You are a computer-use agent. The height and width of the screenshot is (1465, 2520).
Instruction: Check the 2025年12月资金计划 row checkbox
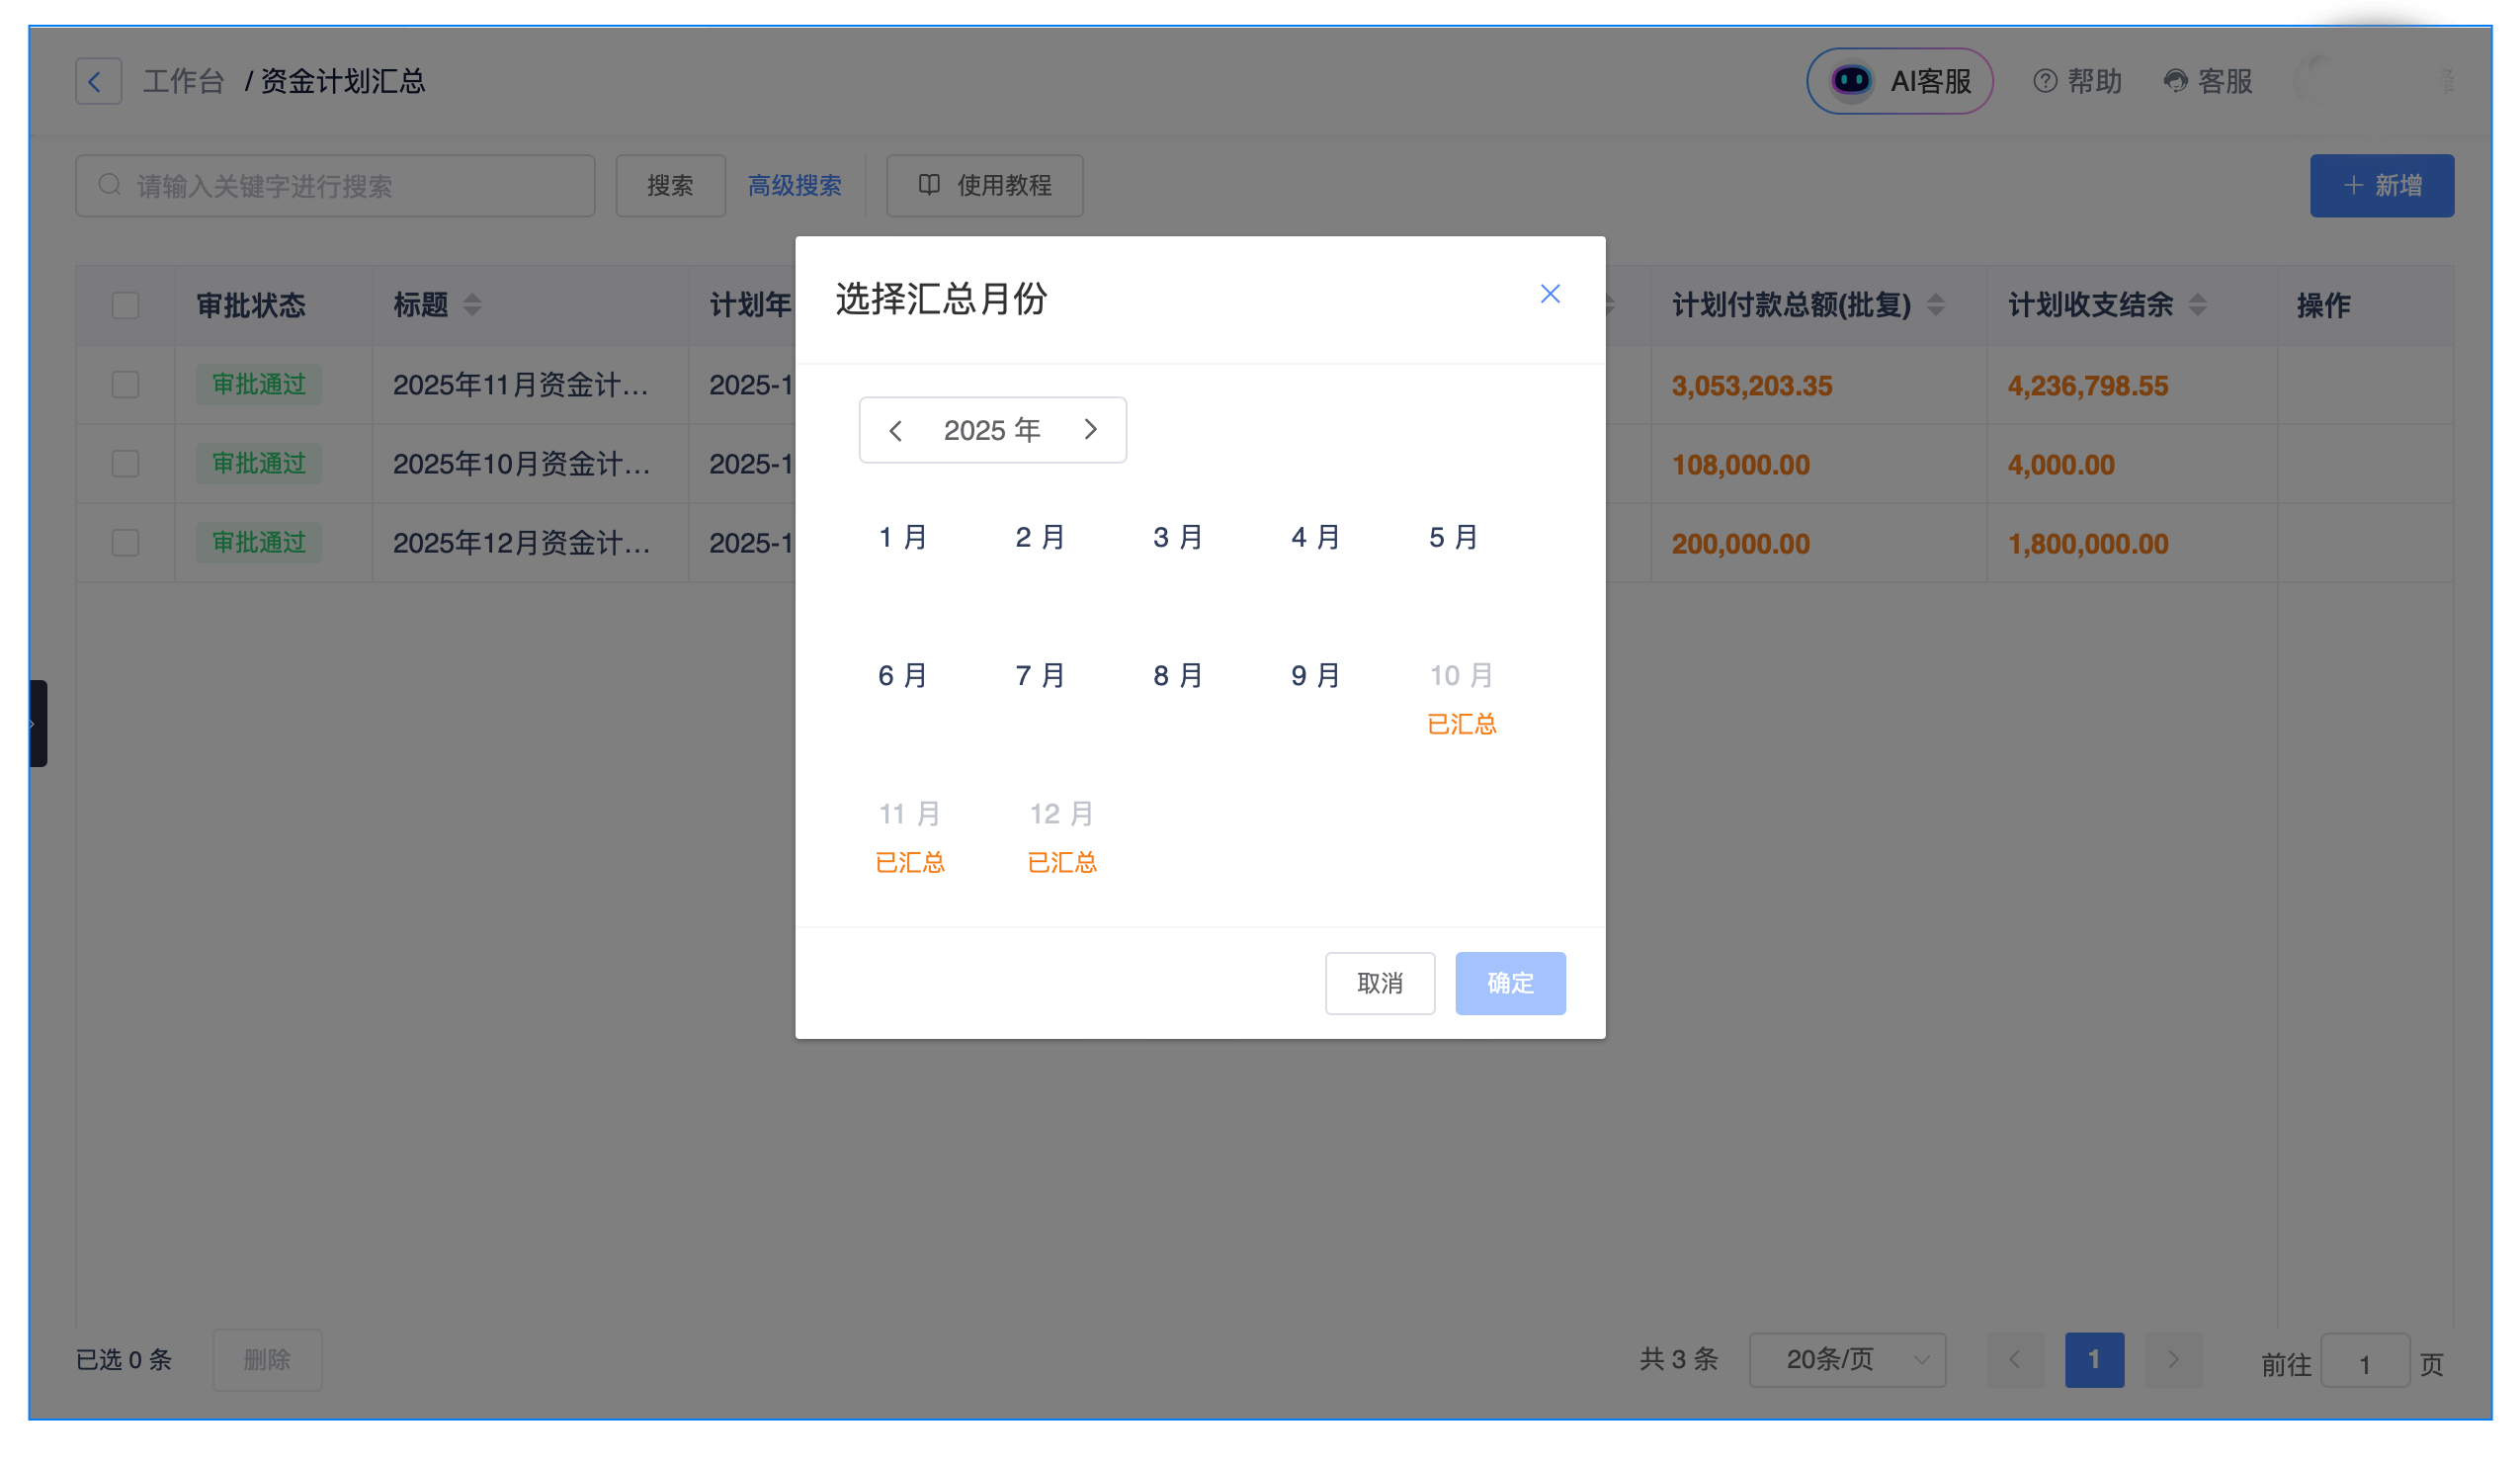125,543
